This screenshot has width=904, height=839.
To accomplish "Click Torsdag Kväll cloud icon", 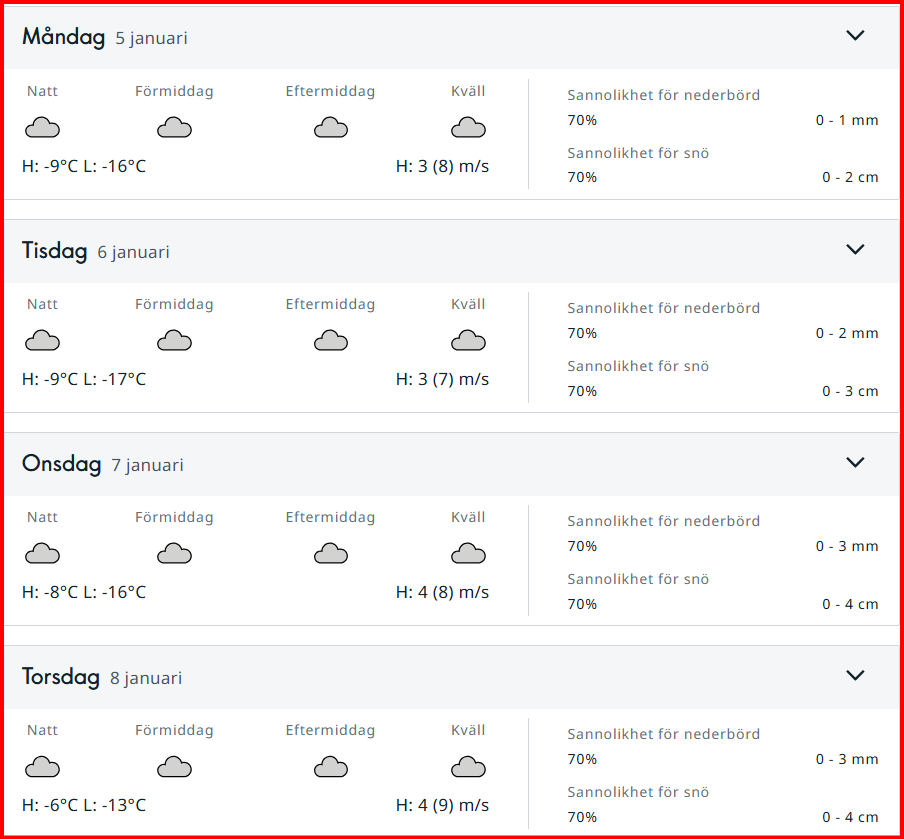I will 468,767.
